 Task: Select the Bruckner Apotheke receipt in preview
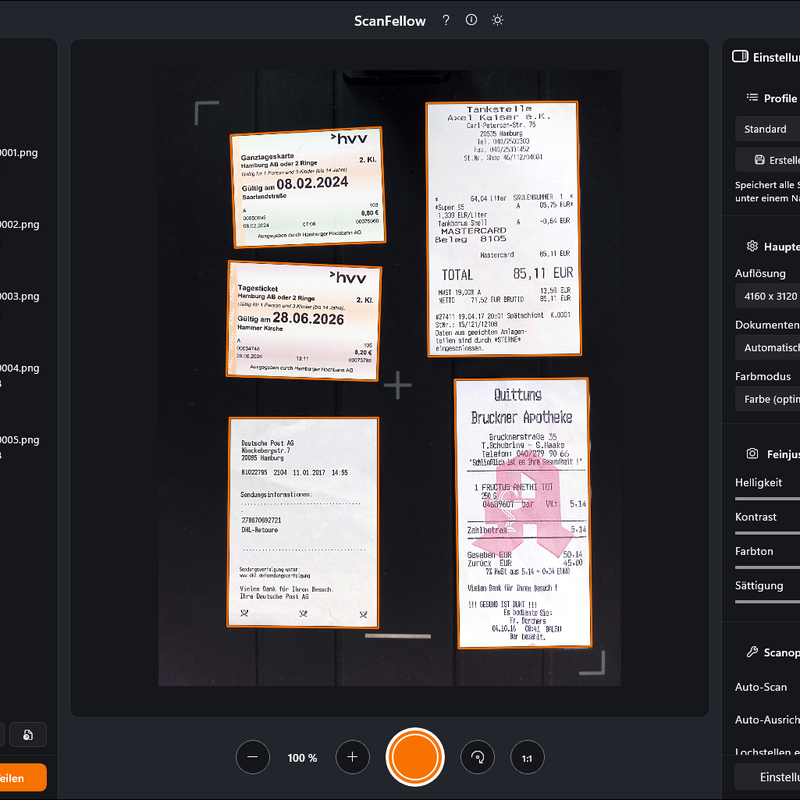(523, 513)
